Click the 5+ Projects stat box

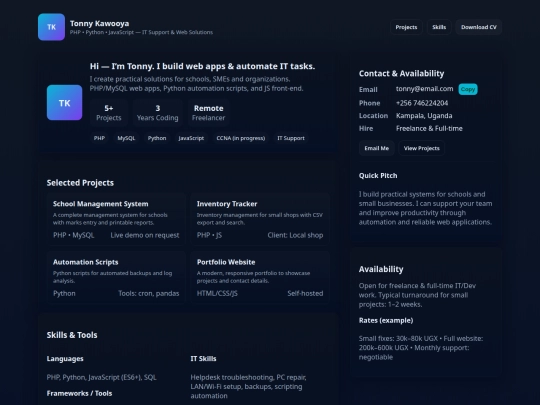tap(109, 113)
